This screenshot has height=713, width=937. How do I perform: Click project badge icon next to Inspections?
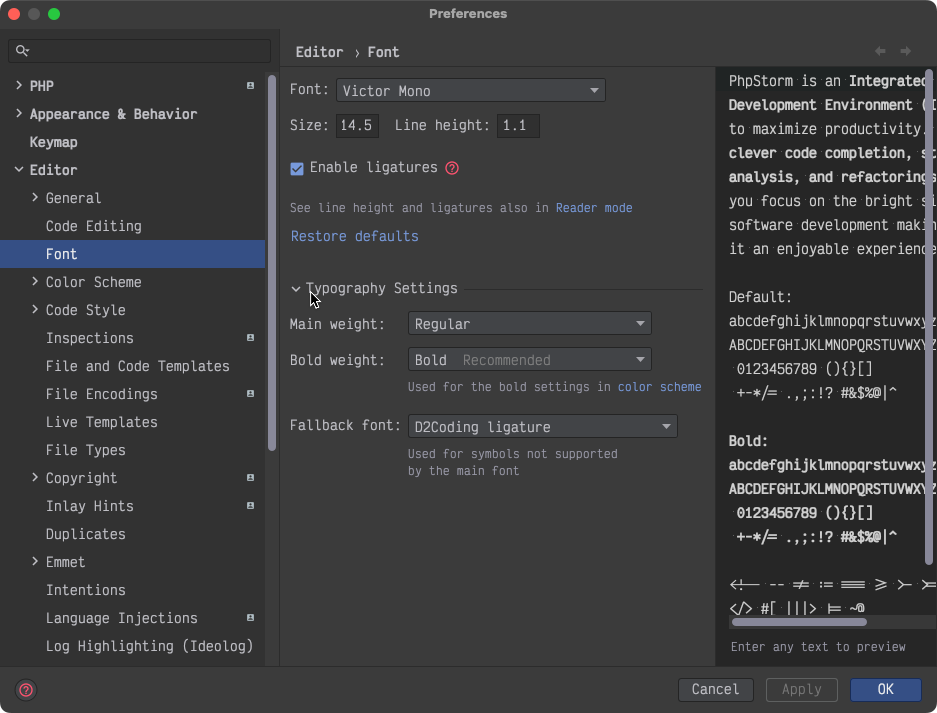(x=250, y=338)
